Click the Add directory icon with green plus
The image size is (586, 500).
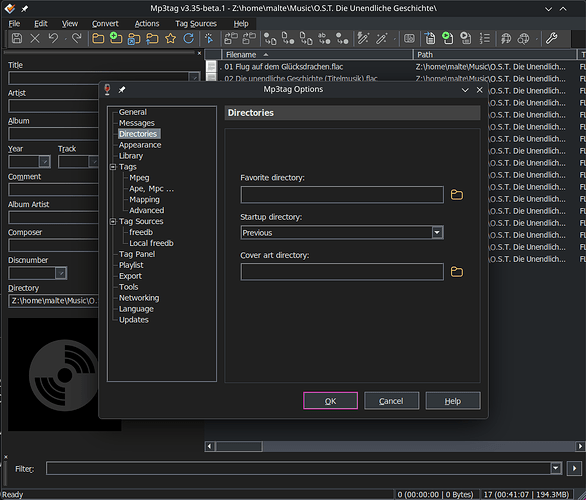[x=116, y=38]
